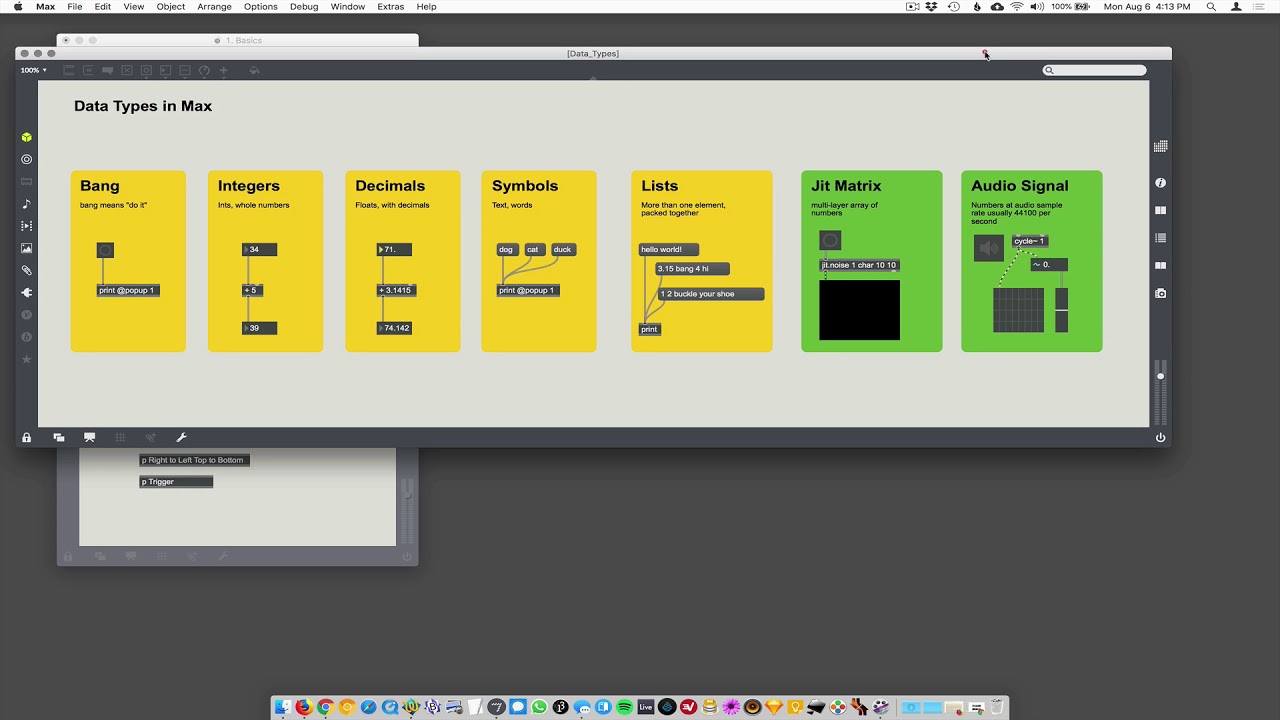This screenshot has height=720, width=1280.
Task: Open 'p Right to Left Top to Bottom' in Basics window
Action: tap(194, 460)
